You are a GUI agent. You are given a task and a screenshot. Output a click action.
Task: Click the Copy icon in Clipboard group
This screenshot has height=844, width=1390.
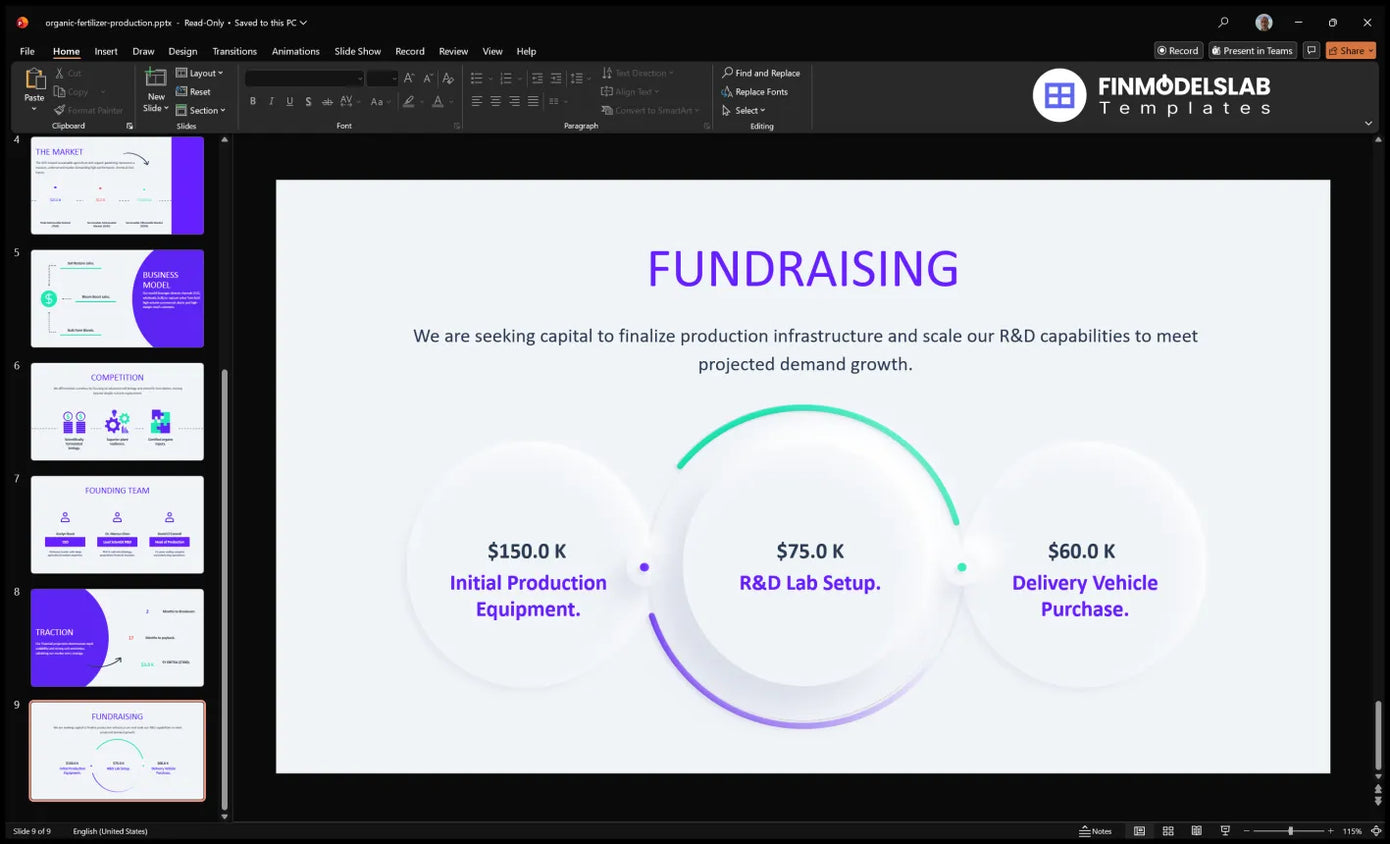click(x=60, y=92)
